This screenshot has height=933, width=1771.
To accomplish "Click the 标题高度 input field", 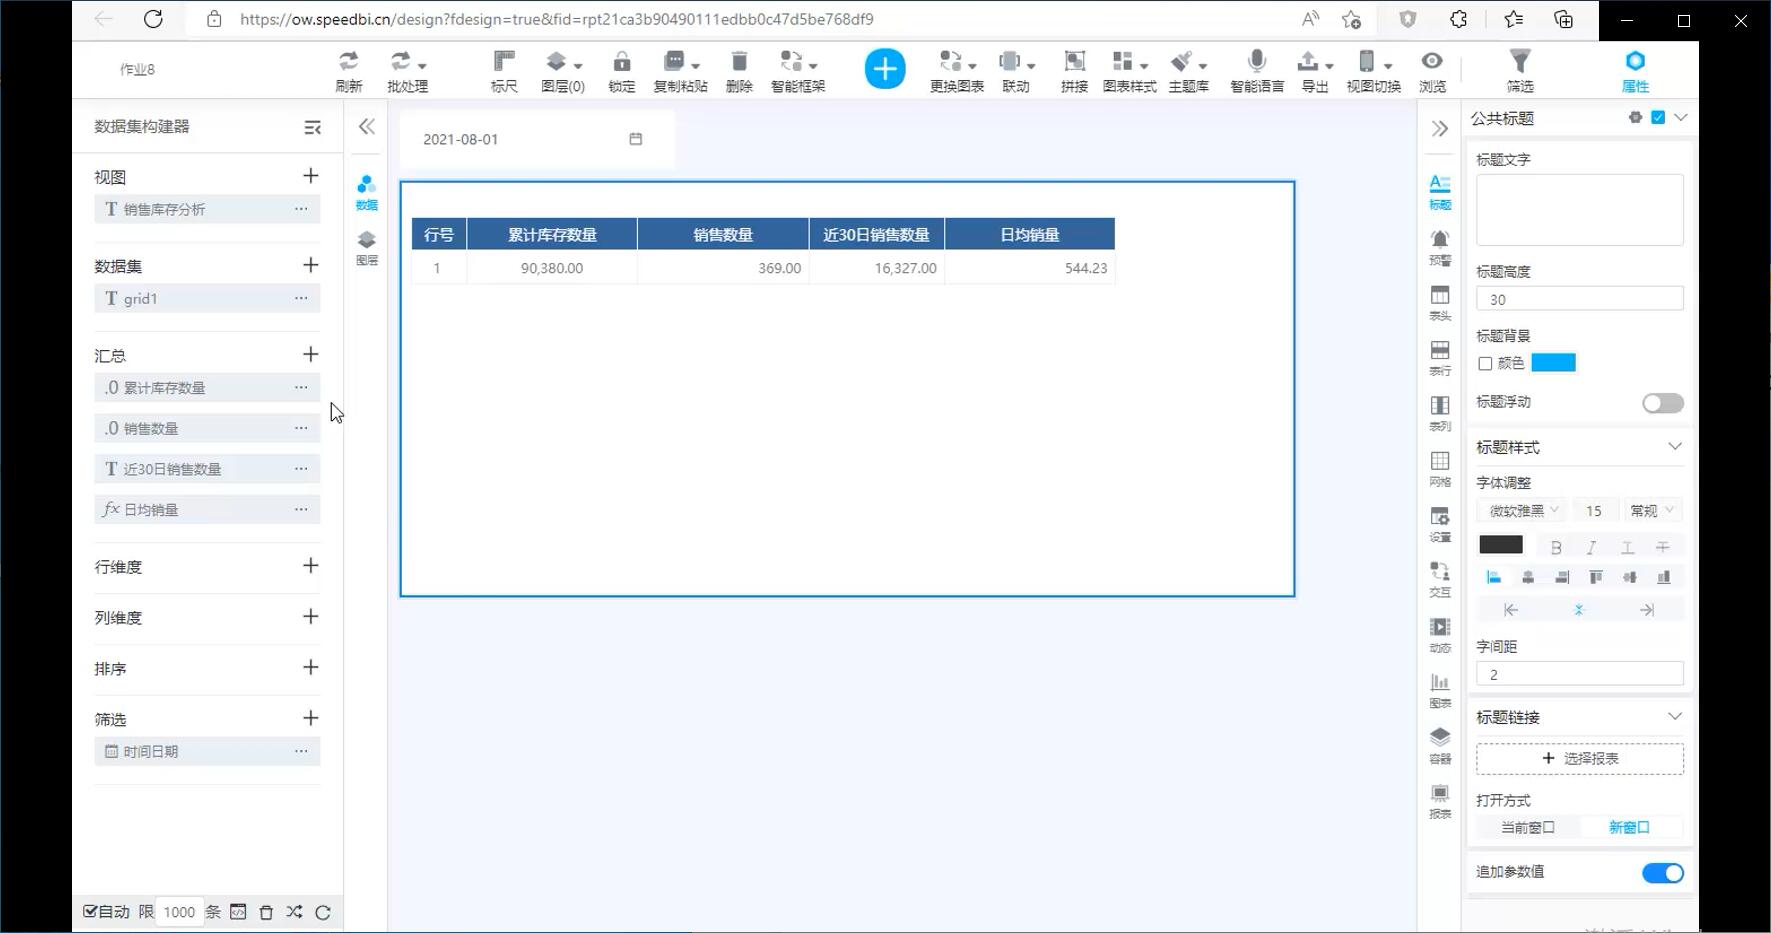I will pyautogui.click(x=1579, y=299).
